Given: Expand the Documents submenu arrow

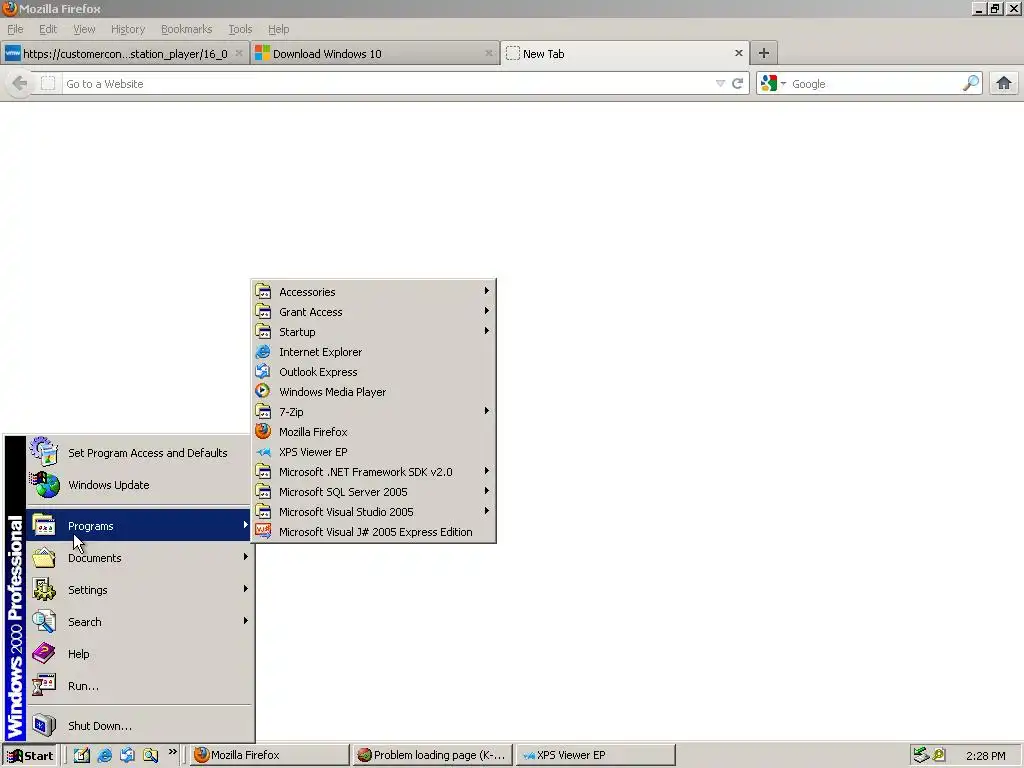Looking at the screenshot, I should 246,556.
